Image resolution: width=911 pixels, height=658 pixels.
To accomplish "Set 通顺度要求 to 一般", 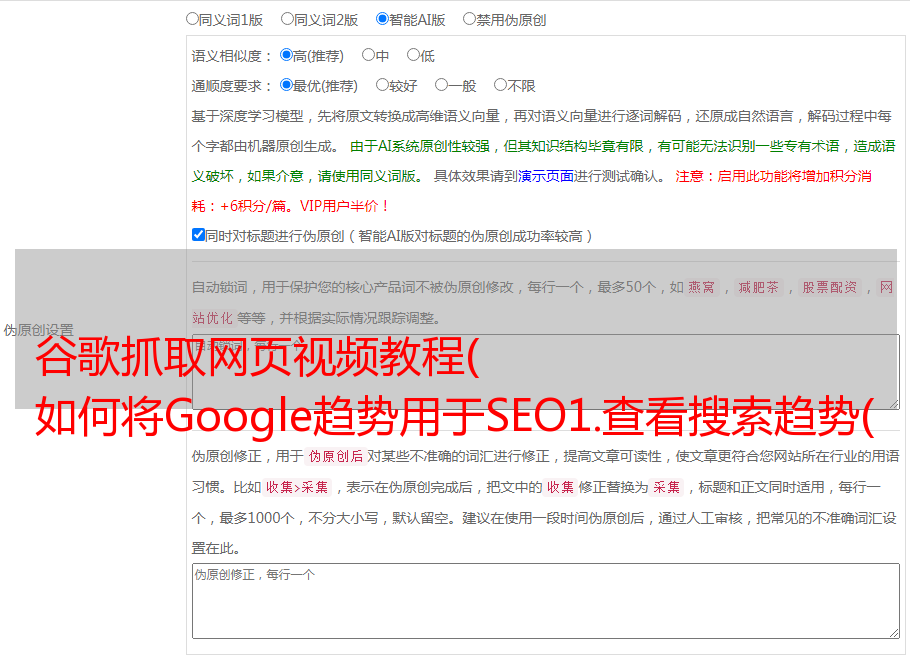I will 442,86.
